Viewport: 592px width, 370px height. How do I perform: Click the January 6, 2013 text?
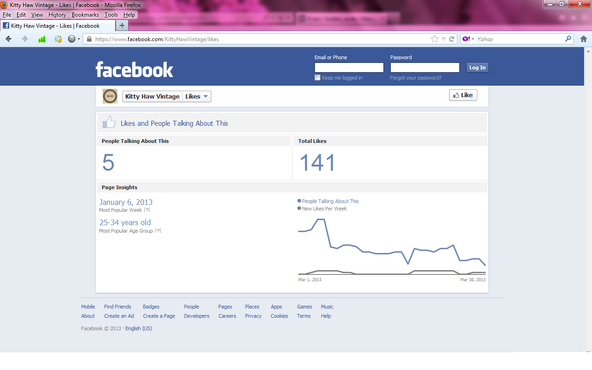click(126, 202)
